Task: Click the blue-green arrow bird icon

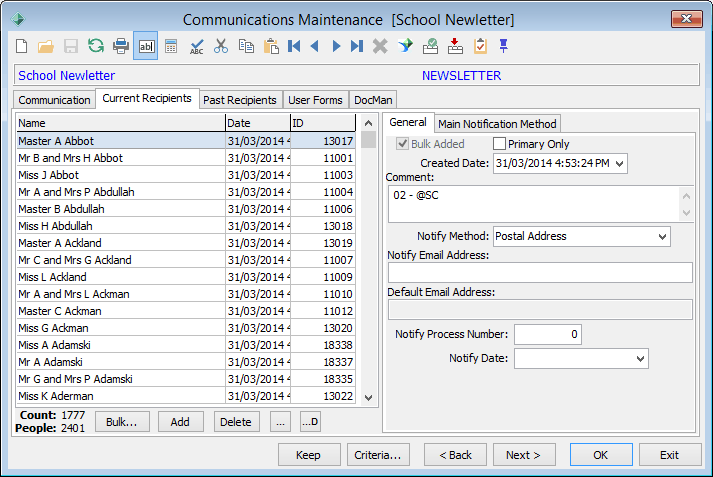Action: [x=405, y=46]
